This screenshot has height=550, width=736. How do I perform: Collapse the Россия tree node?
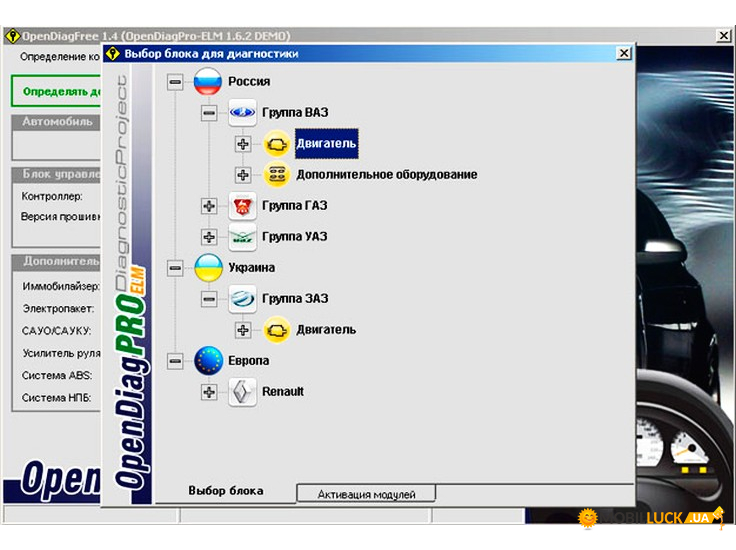(176, 82)
